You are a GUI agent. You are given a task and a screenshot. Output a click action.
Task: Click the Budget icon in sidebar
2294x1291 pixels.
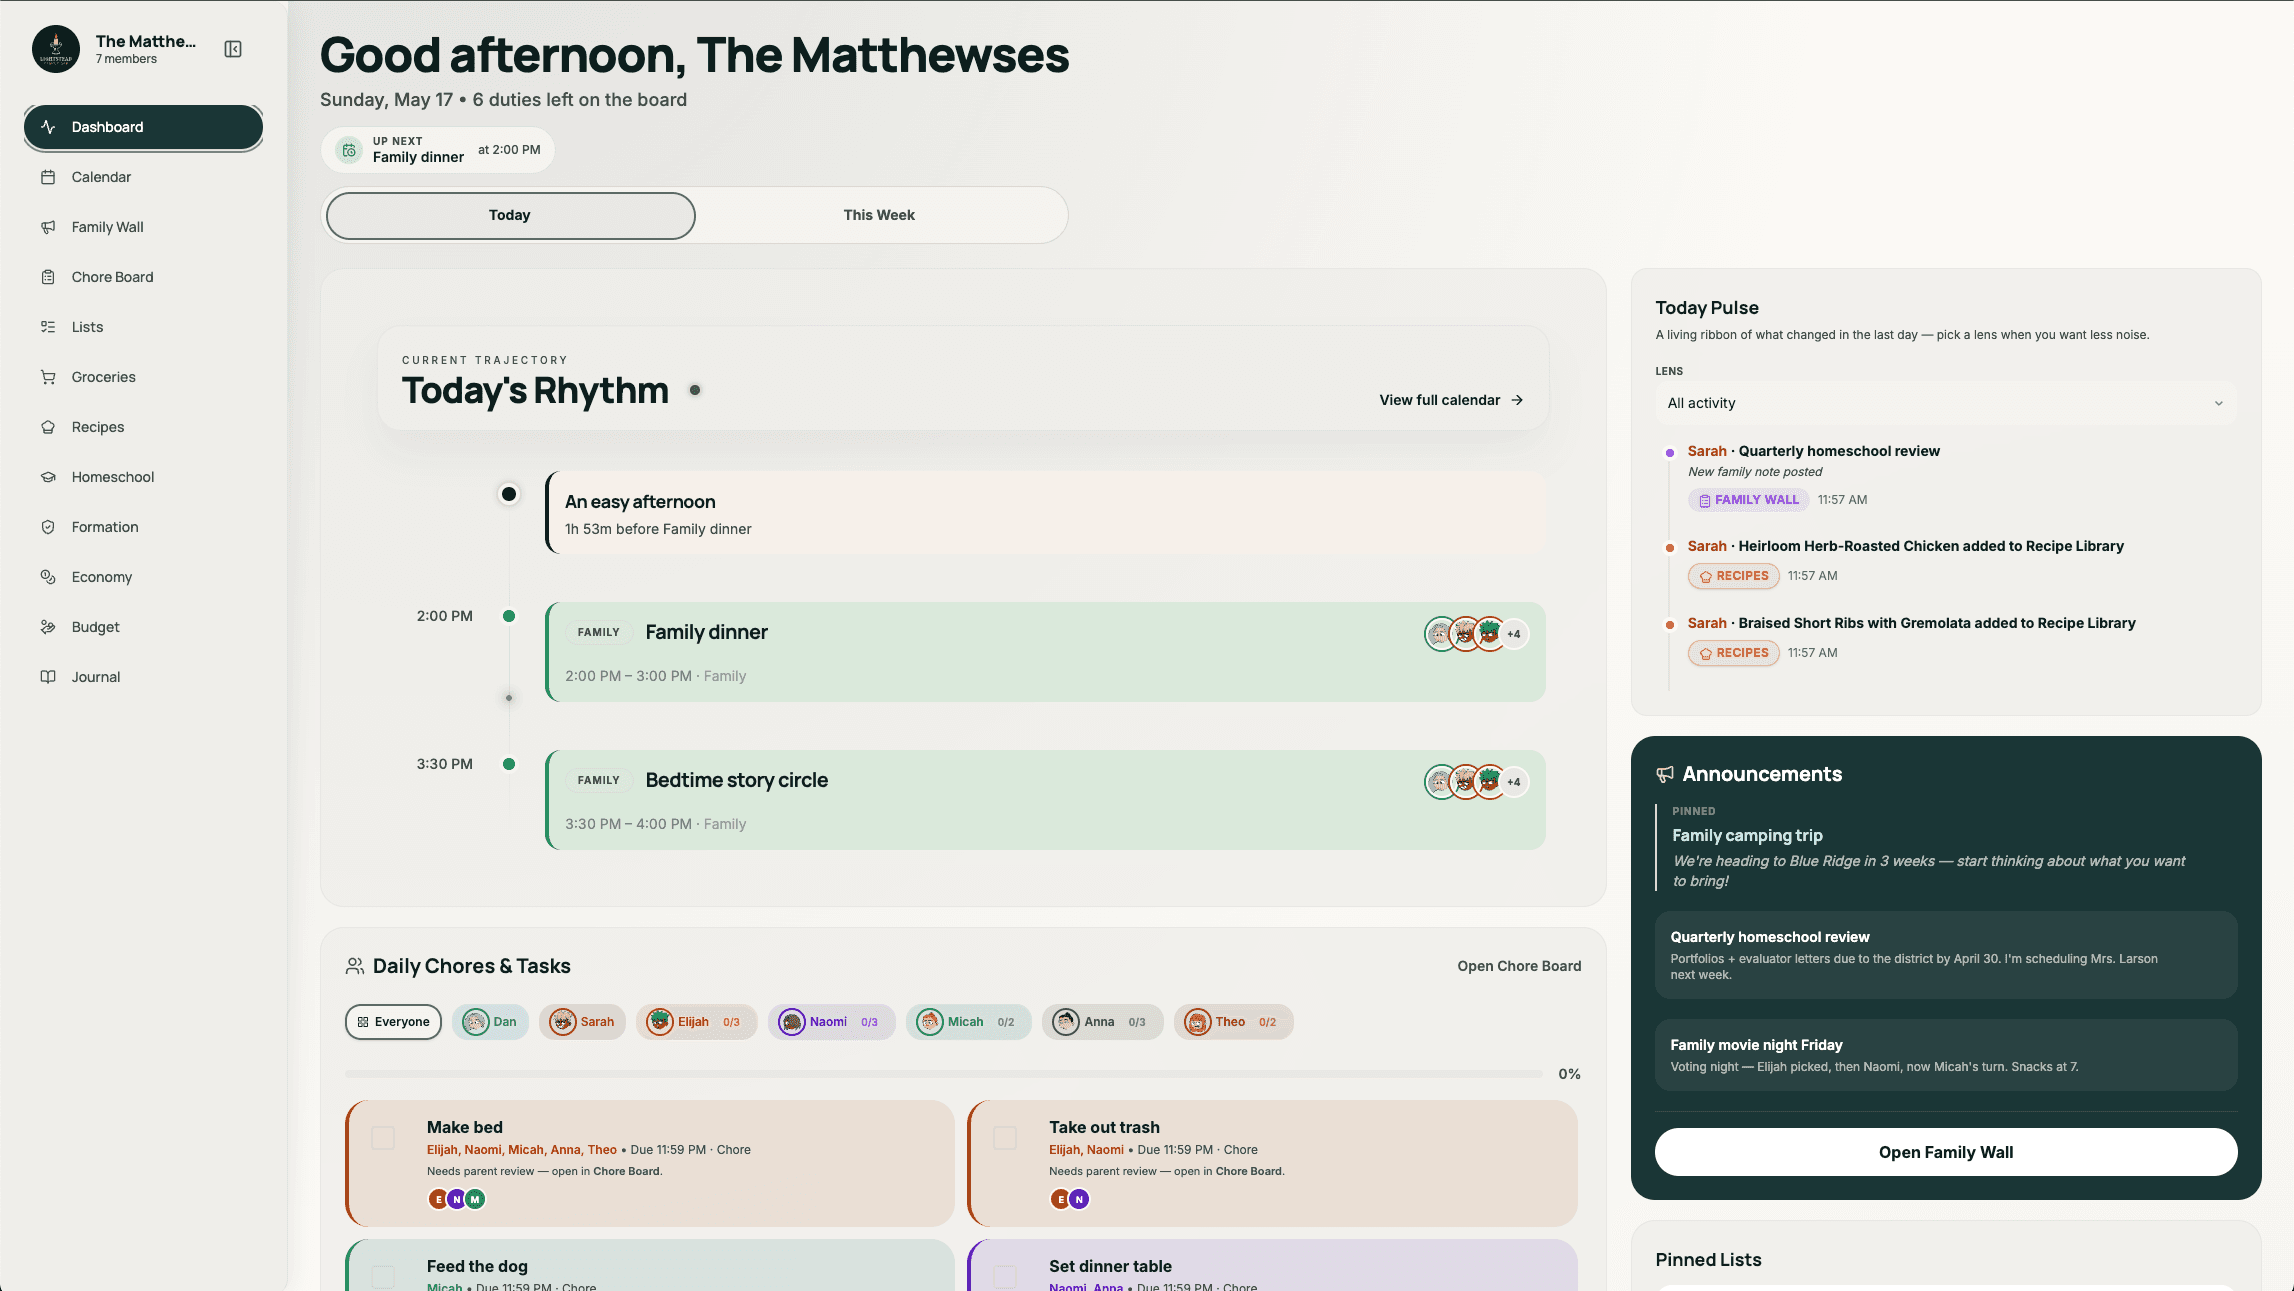click(x=48, y=627)
